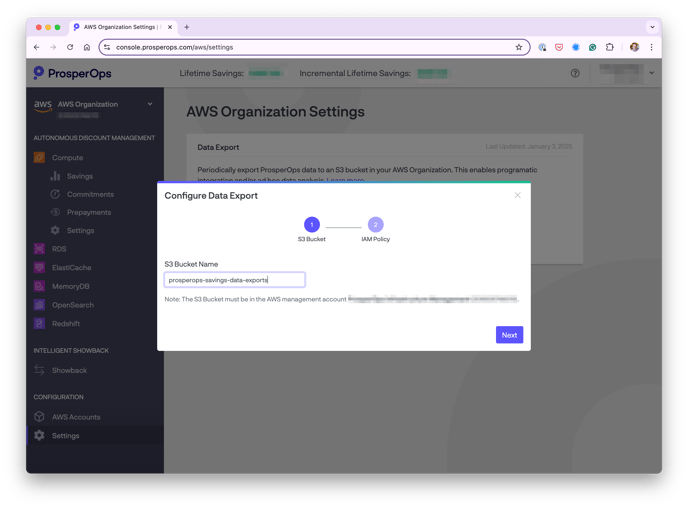Open the browser extensions puzzle icon

609,47
